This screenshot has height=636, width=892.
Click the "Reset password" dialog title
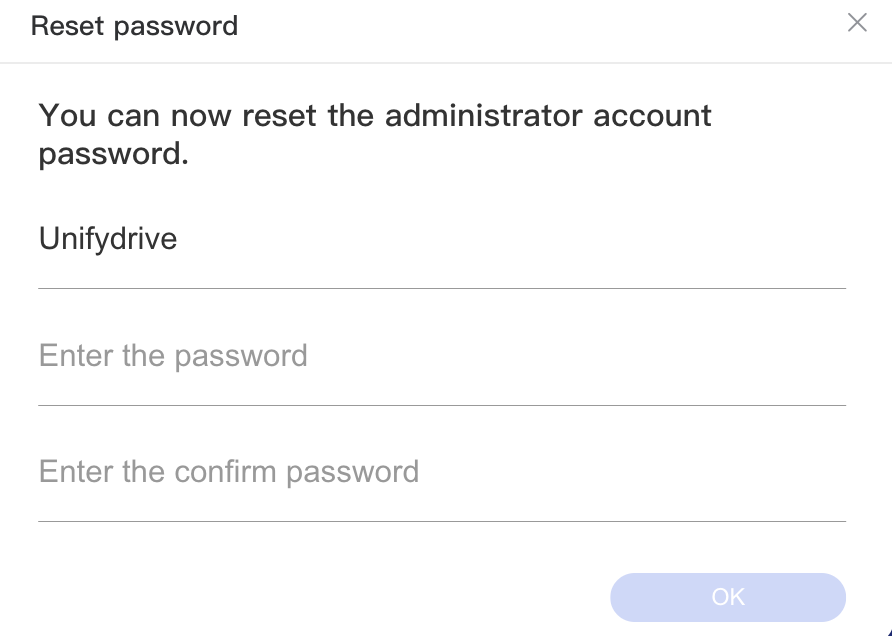coord(134,25)
